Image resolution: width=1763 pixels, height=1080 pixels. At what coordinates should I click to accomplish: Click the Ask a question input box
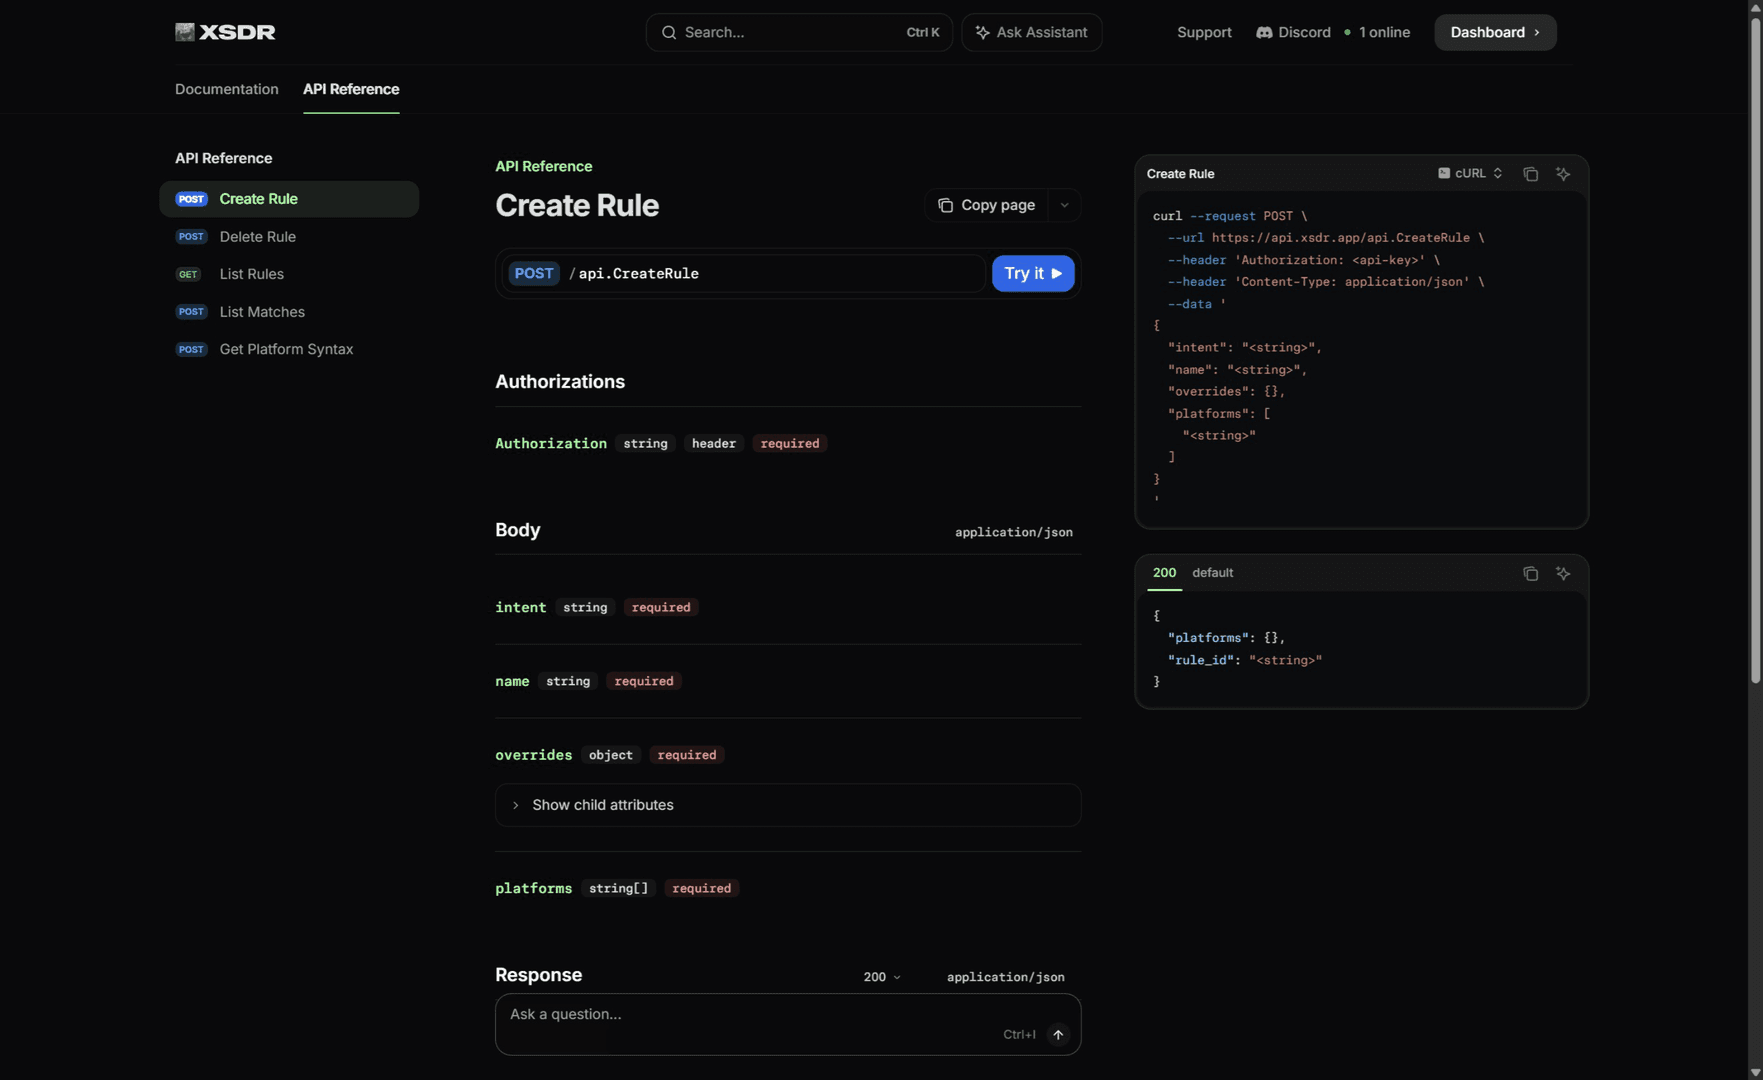[x=788, y=1024]
